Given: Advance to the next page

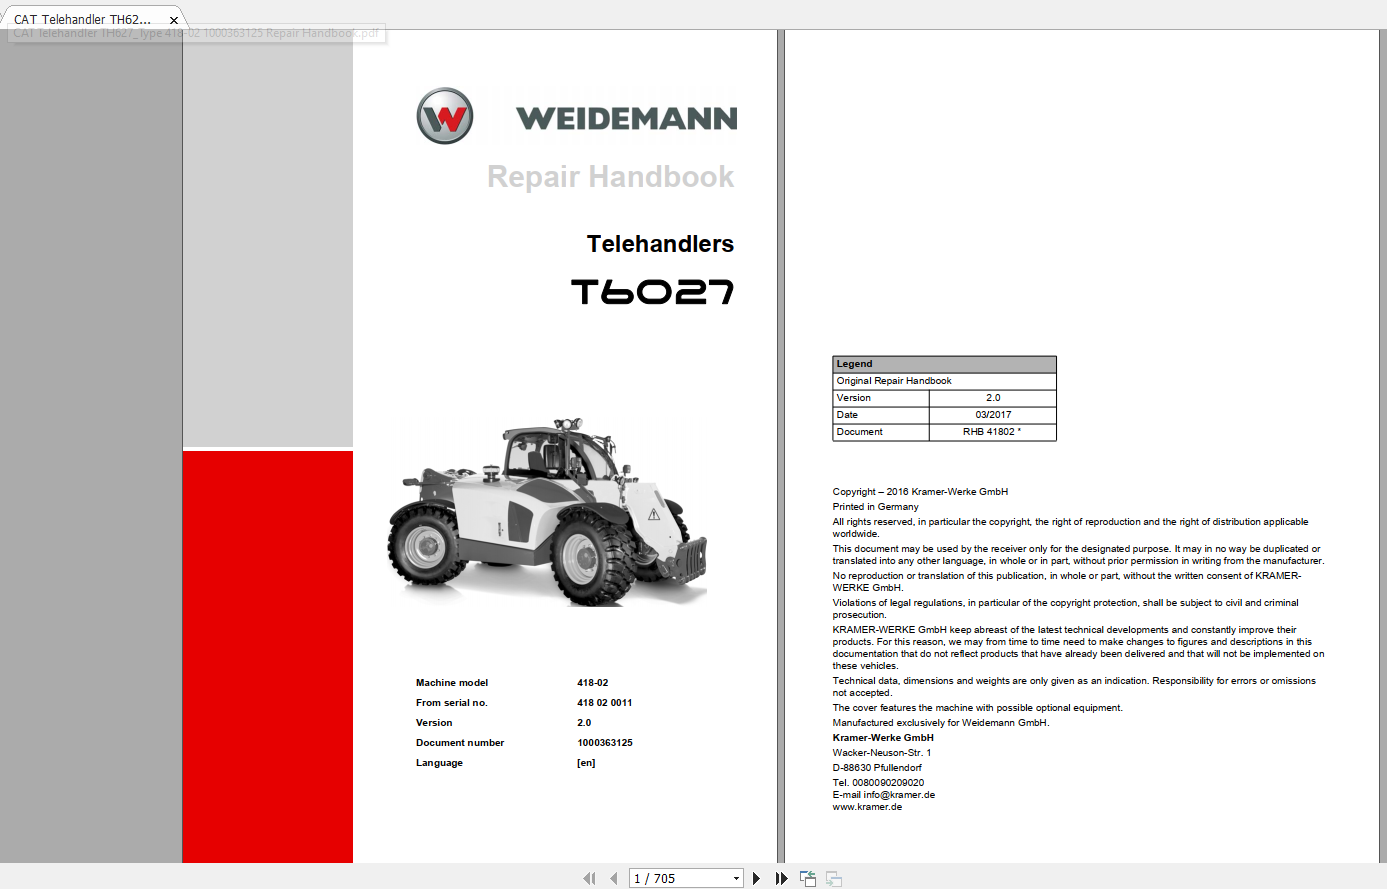Looking at the screenshot, I should click(x=756, y=879).
